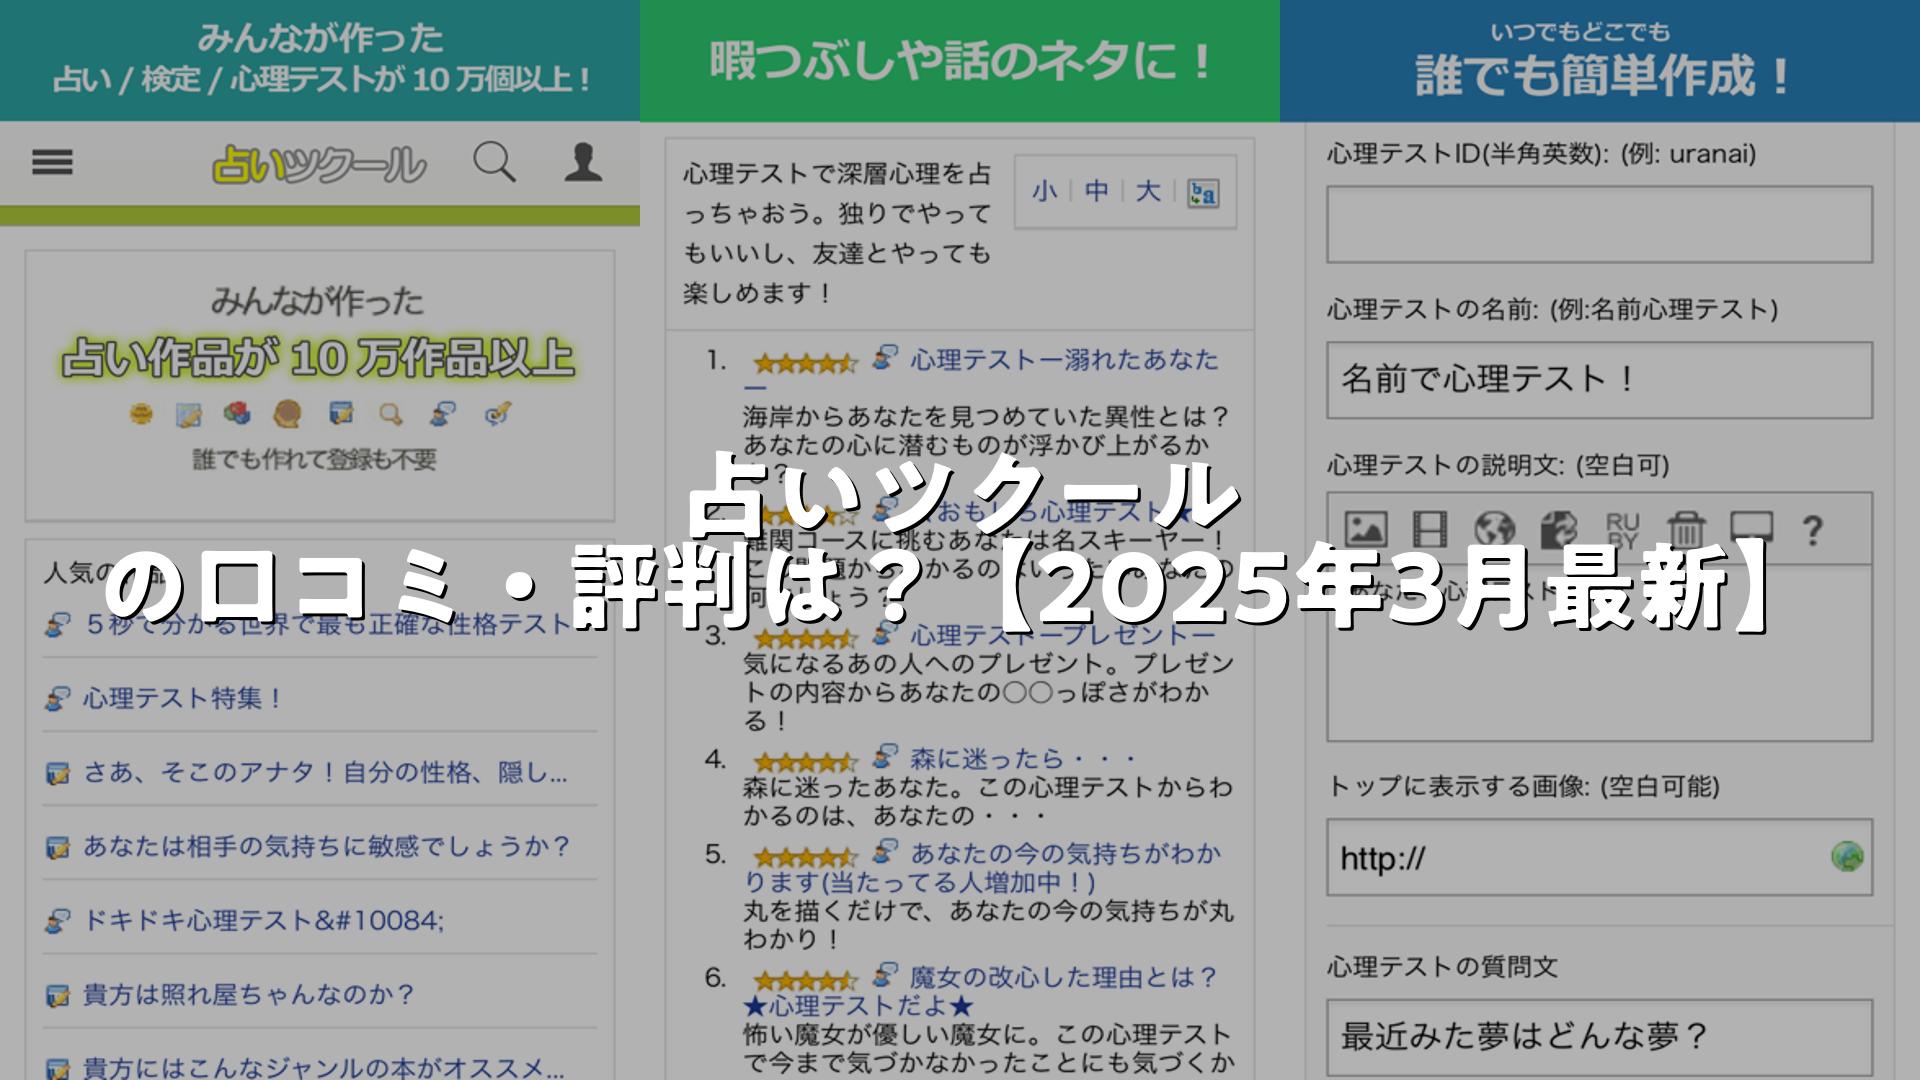
Task: Click the insert video film icon
Action: (1430, 529)
